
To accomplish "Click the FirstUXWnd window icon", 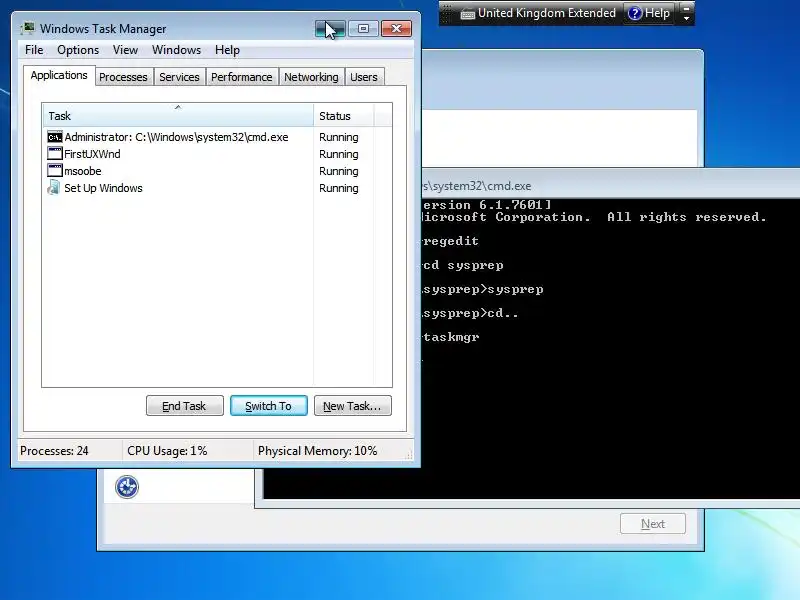I will [55, 154].
